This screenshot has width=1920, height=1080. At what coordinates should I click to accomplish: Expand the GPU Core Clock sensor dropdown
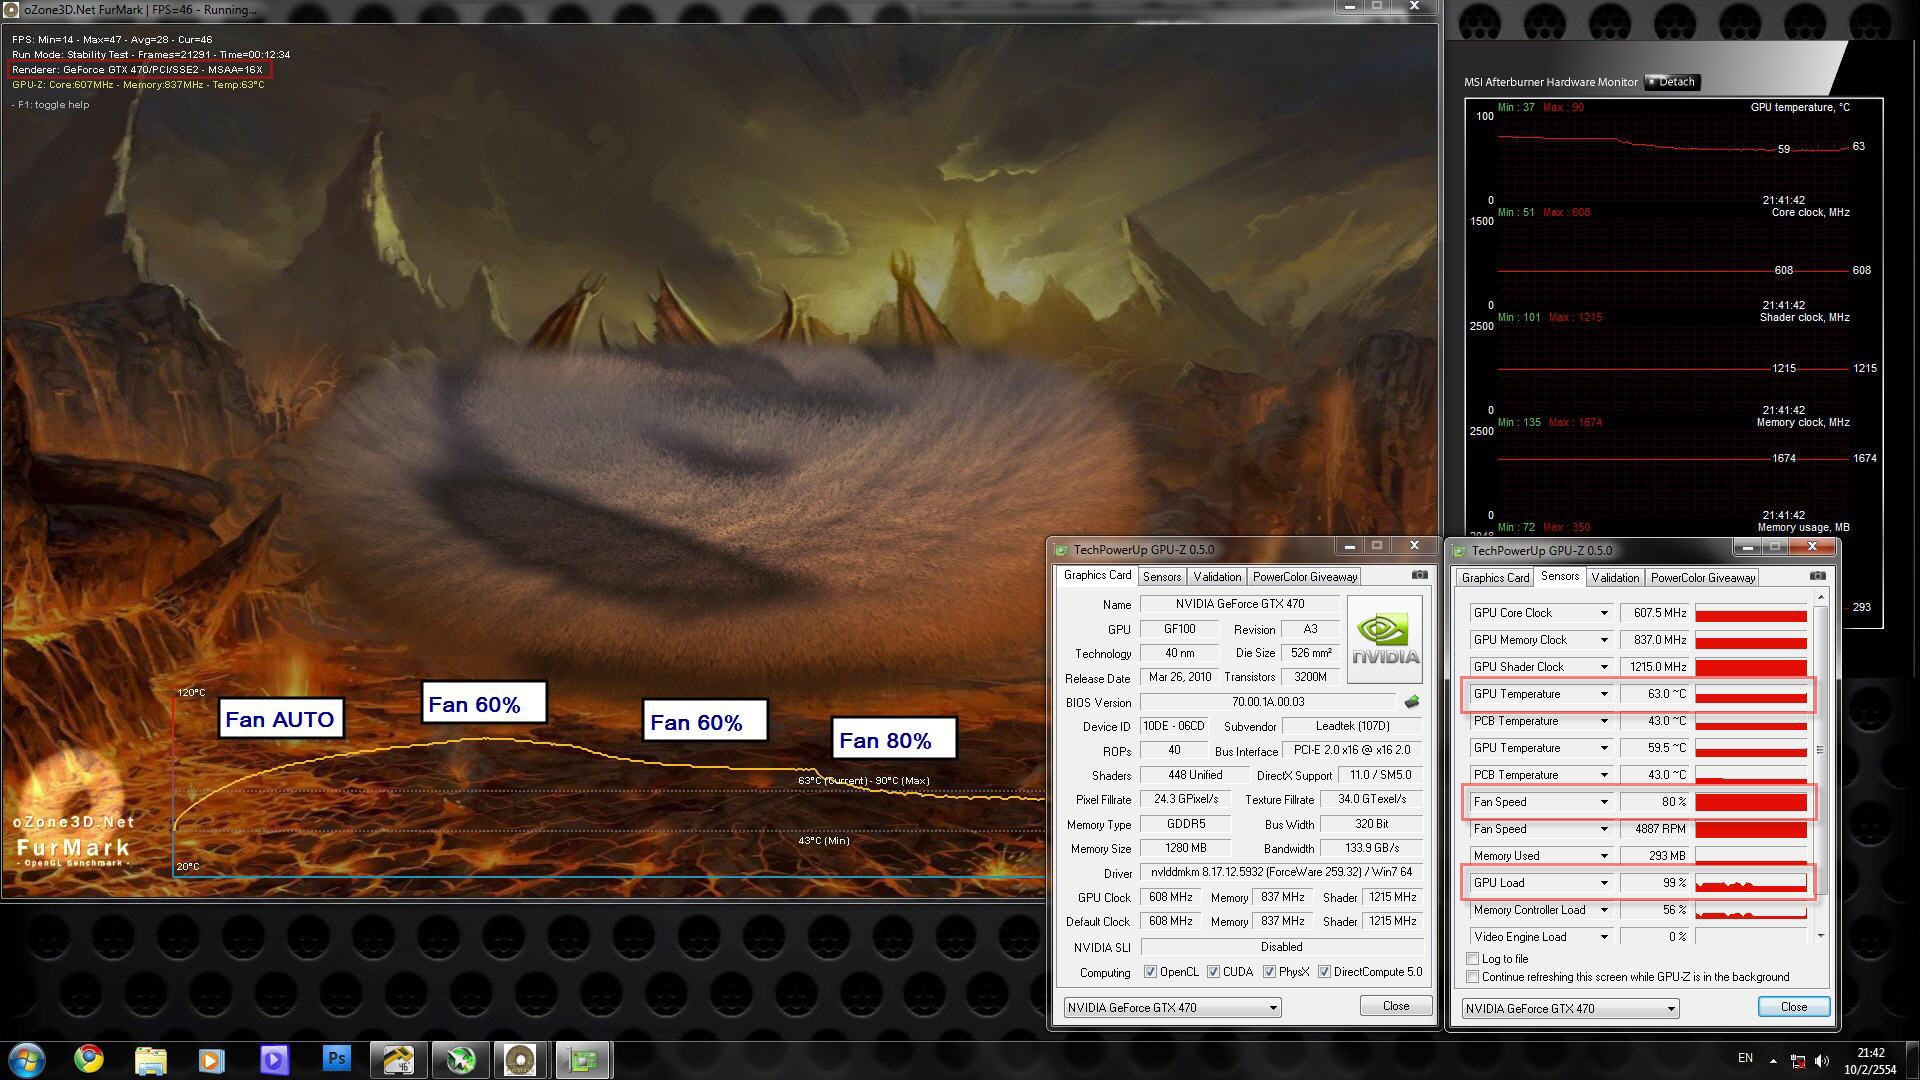[x=1603, y=613]
